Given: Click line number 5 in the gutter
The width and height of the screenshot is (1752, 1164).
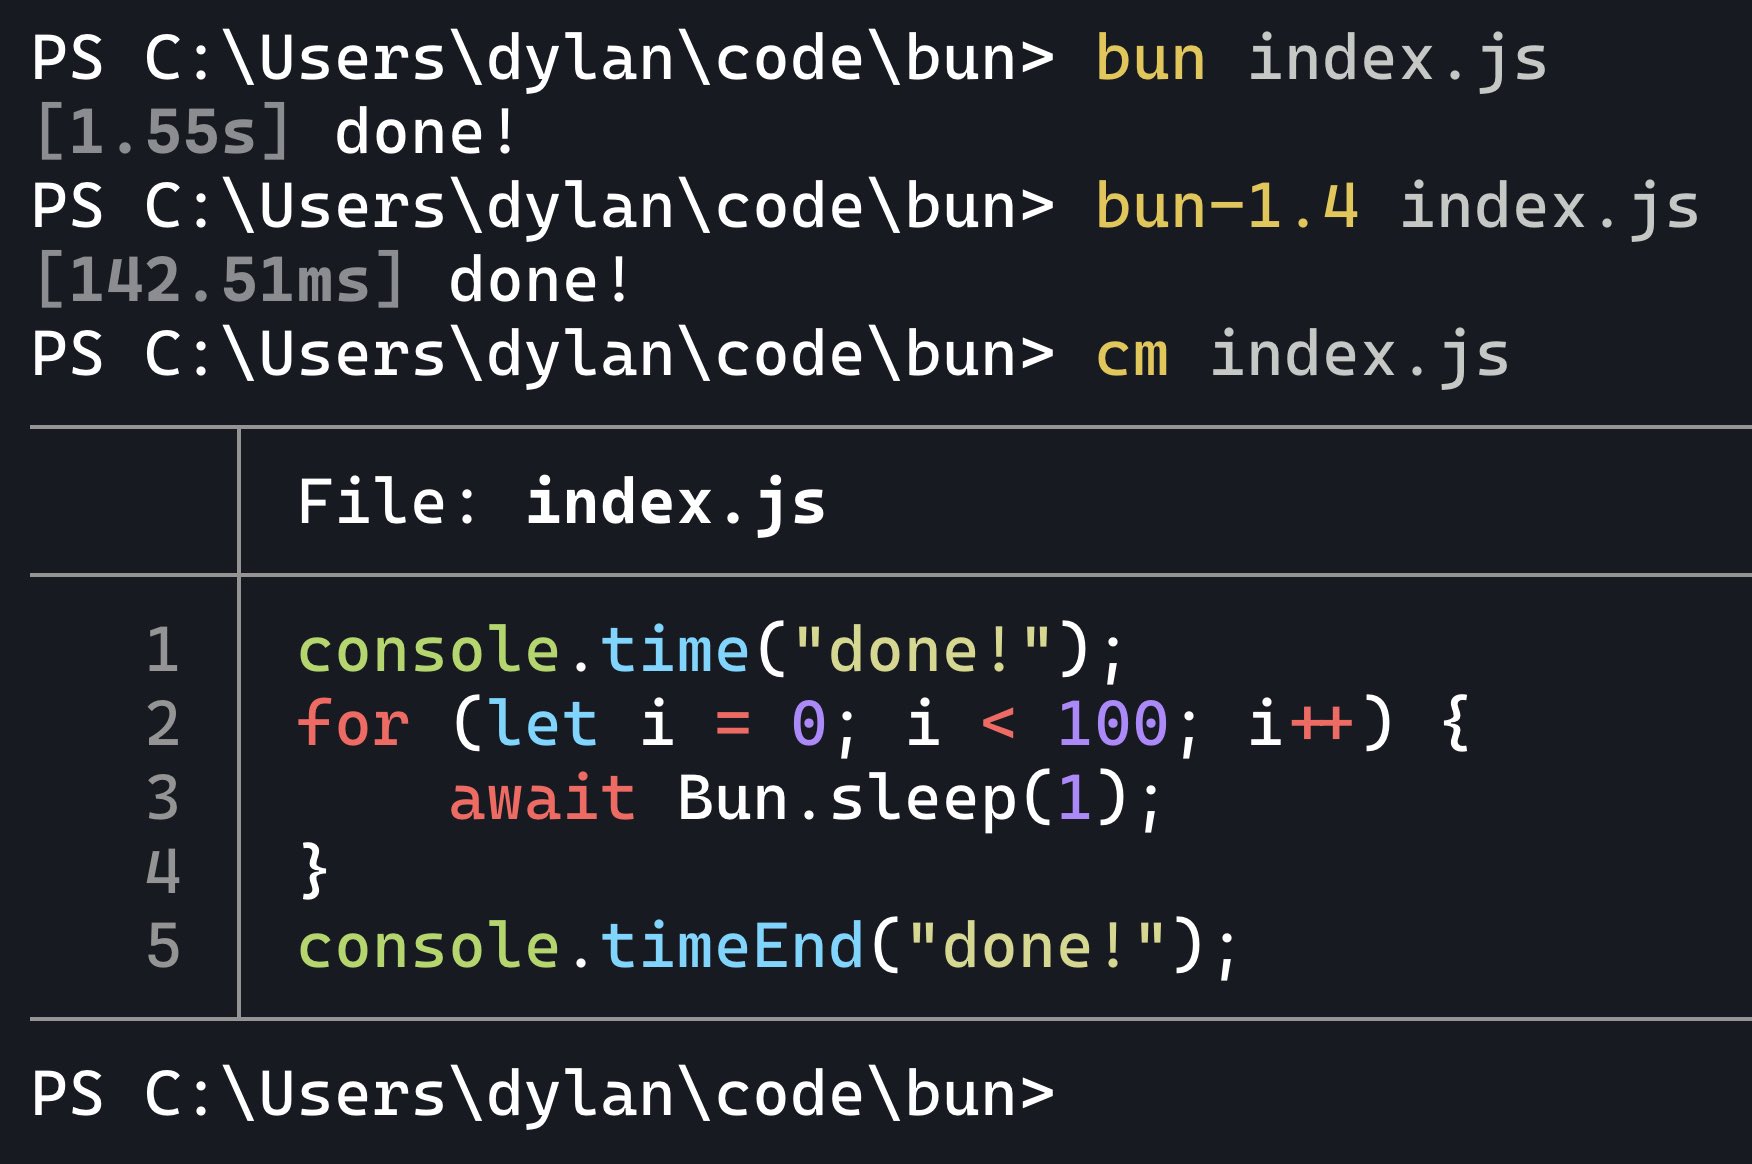Looking at the screenshot, I should point(163,946).
